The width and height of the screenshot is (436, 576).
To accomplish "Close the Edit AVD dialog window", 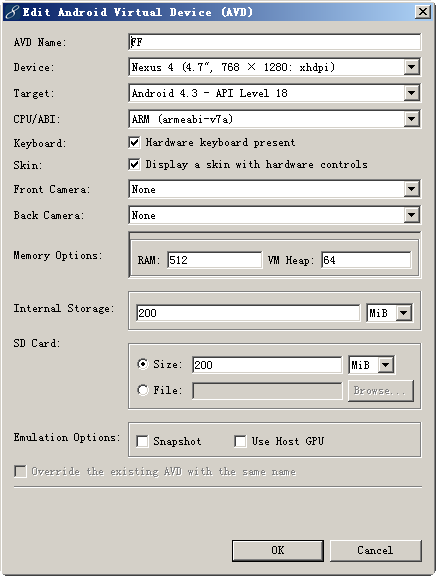I will tap(423, 12).
